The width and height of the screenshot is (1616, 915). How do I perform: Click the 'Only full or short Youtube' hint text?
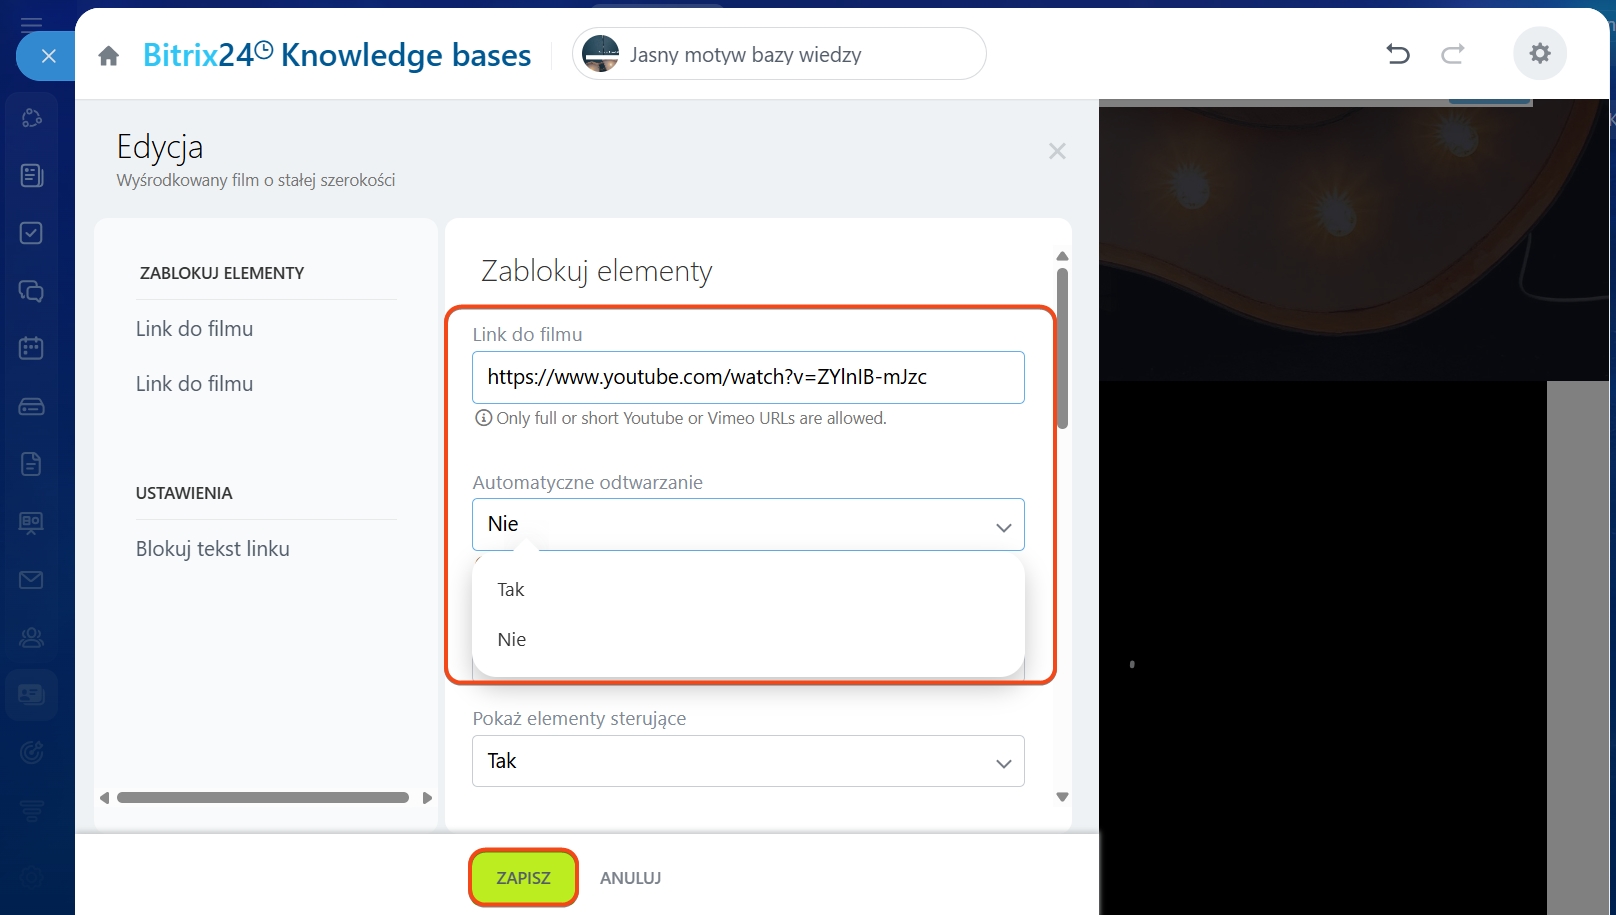691,418
